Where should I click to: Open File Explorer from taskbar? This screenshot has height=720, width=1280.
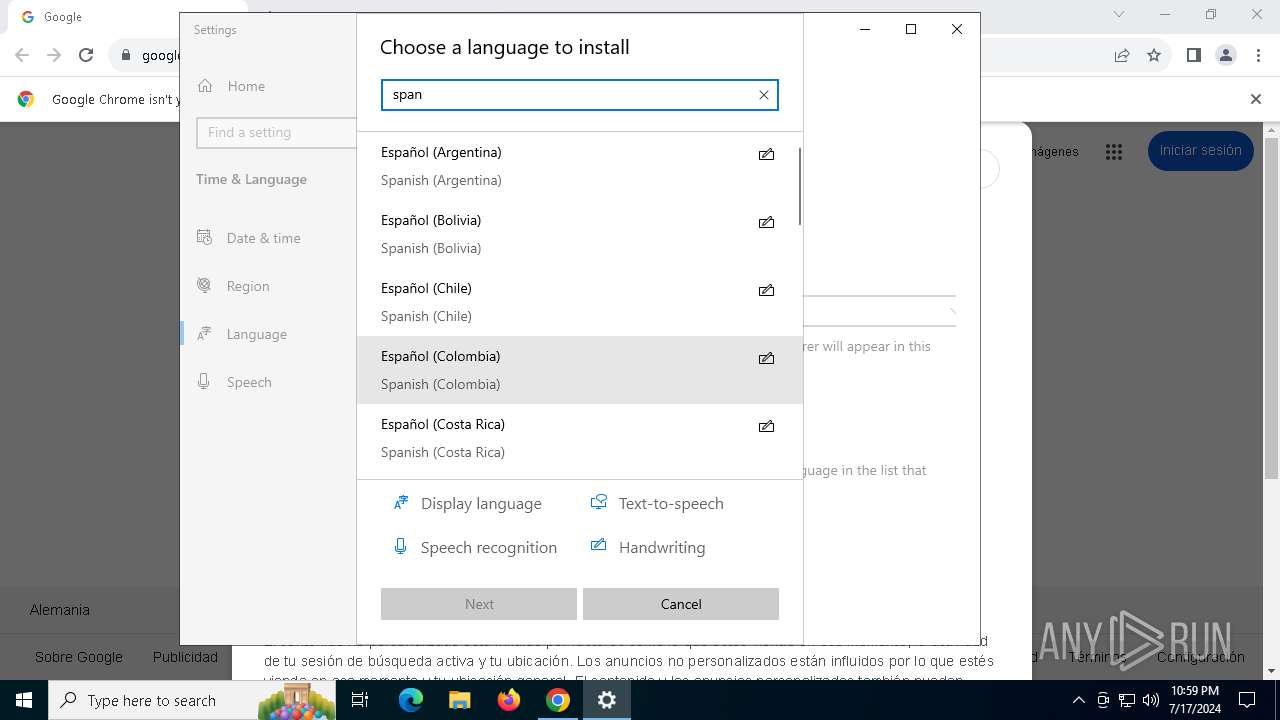(459, 700)
